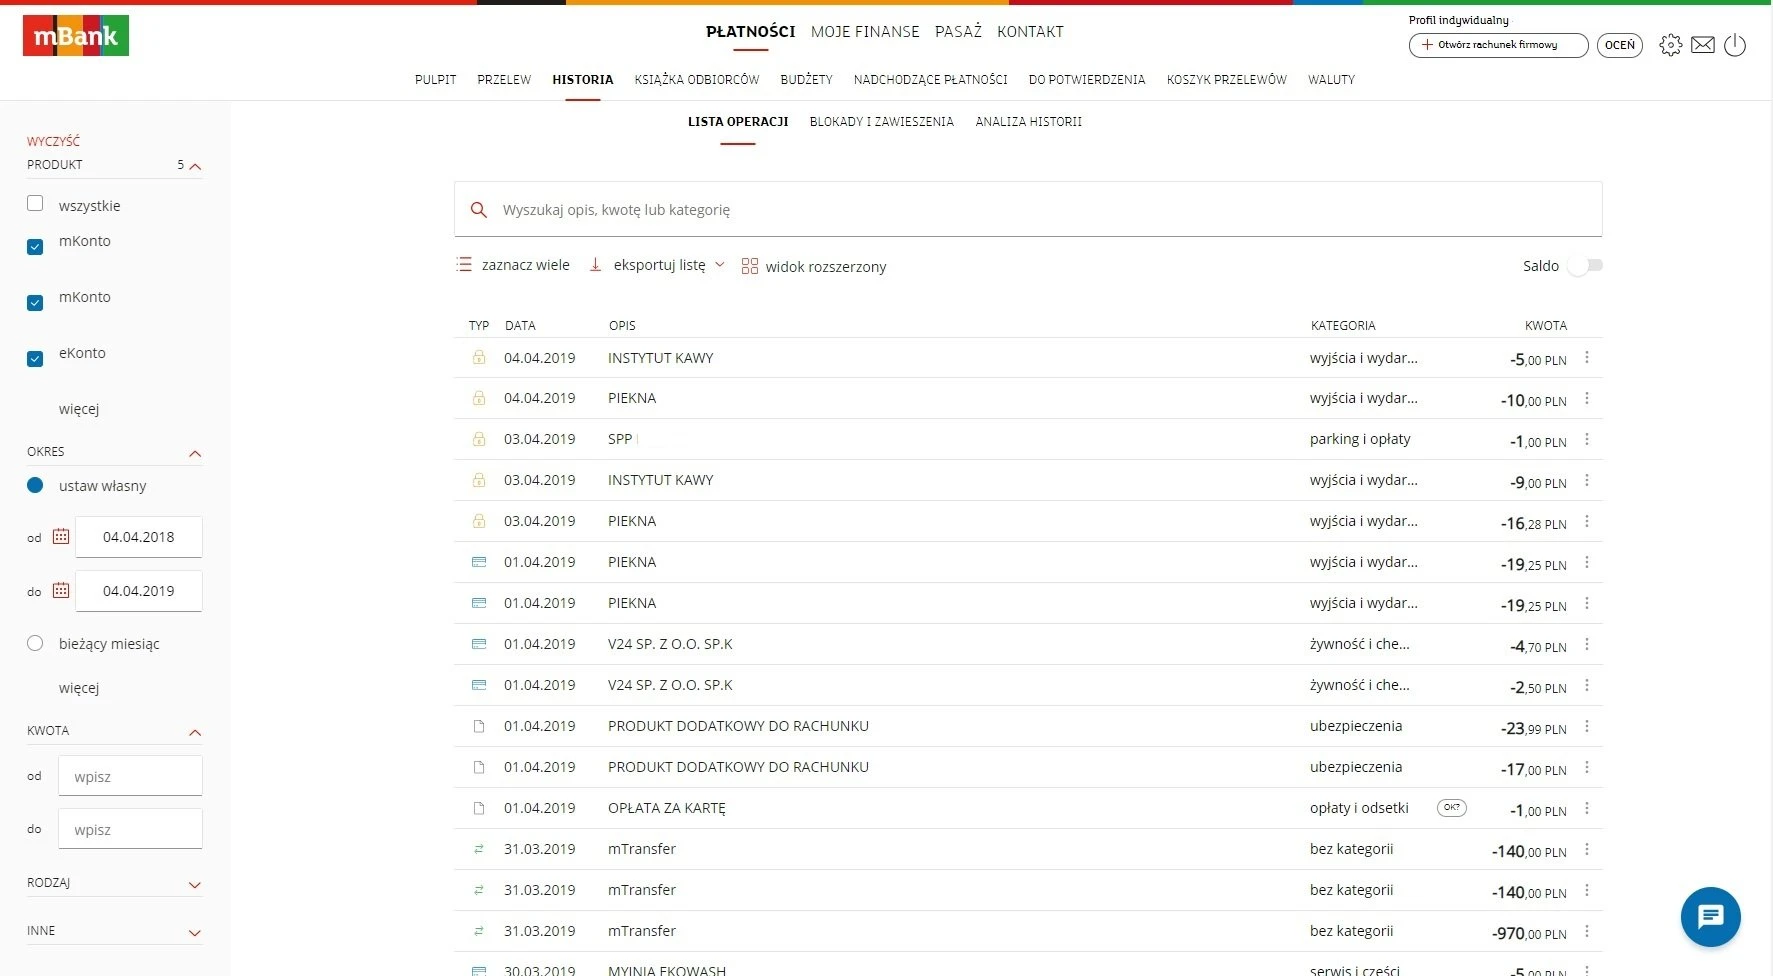The image size is (1773, 976).
Task: Open the chat bubble assistant
Action: [1710, 916]
